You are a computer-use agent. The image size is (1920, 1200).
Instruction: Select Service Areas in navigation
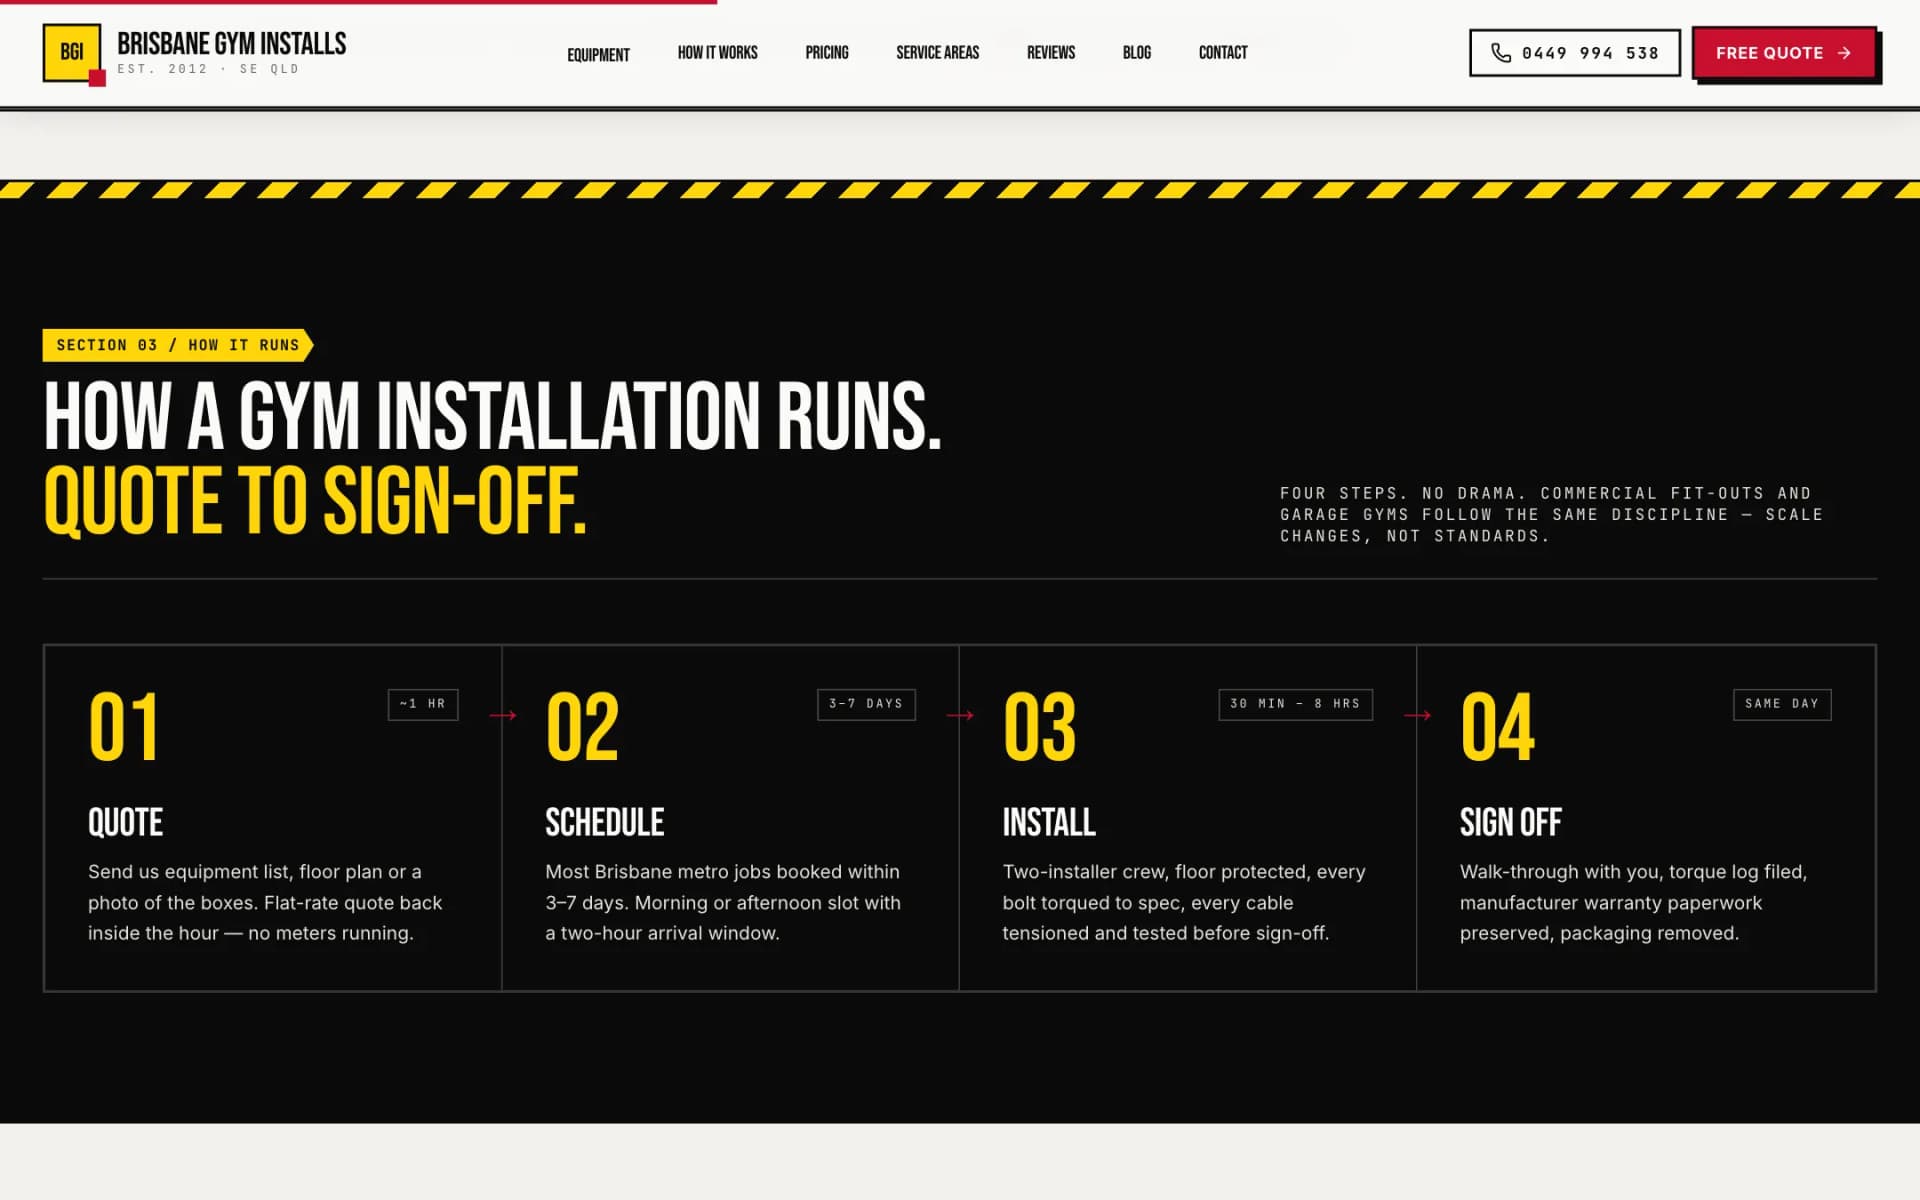click(937, 53)
